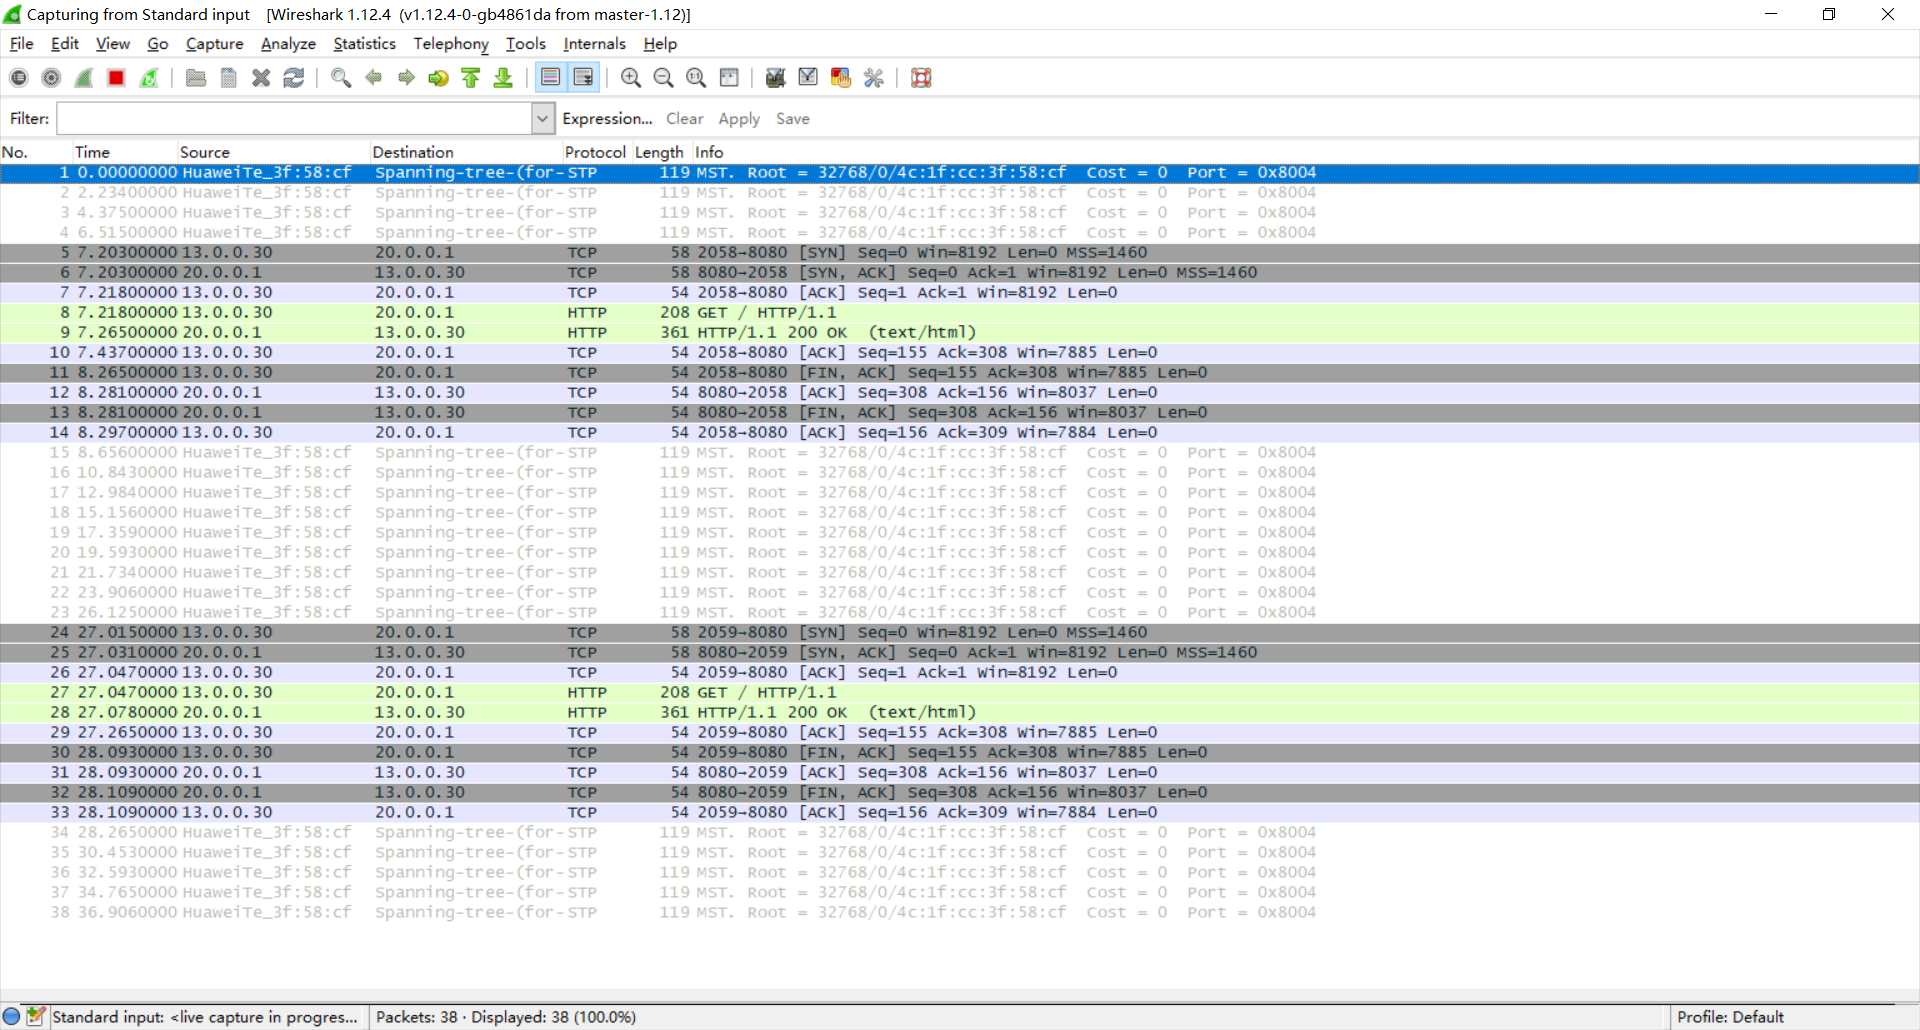Expand the display filter history dropdown

pyautogui.click(x=542, y=119)
